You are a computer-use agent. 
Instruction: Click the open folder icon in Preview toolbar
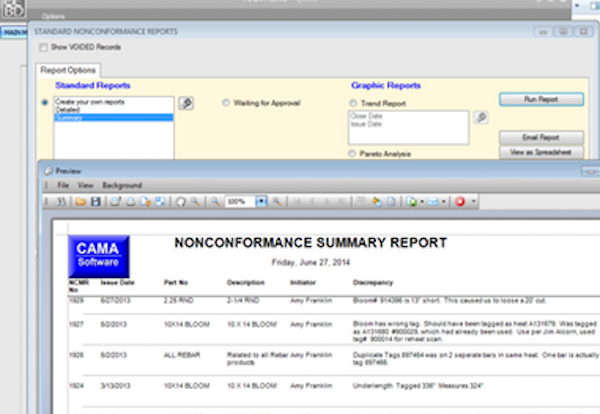(80, 202)
